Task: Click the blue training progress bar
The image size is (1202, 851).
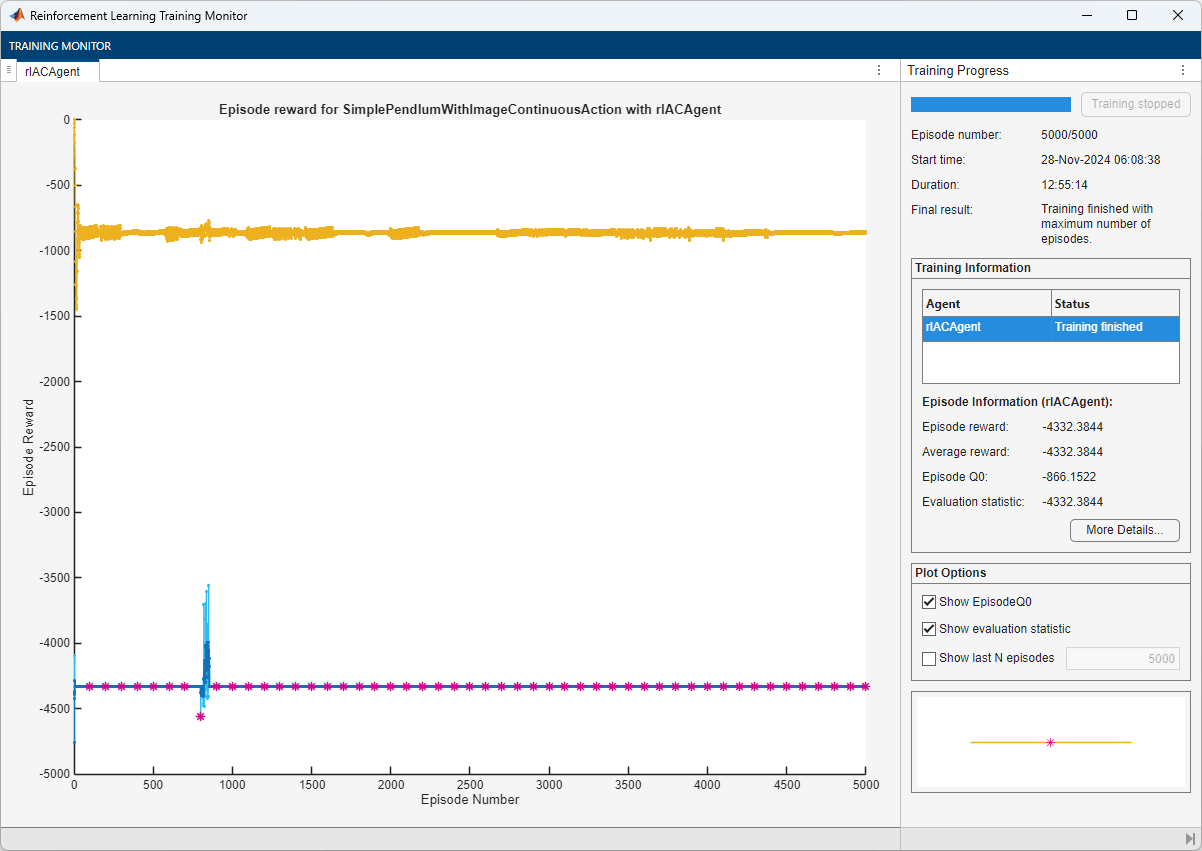Action: coord(990,104)
